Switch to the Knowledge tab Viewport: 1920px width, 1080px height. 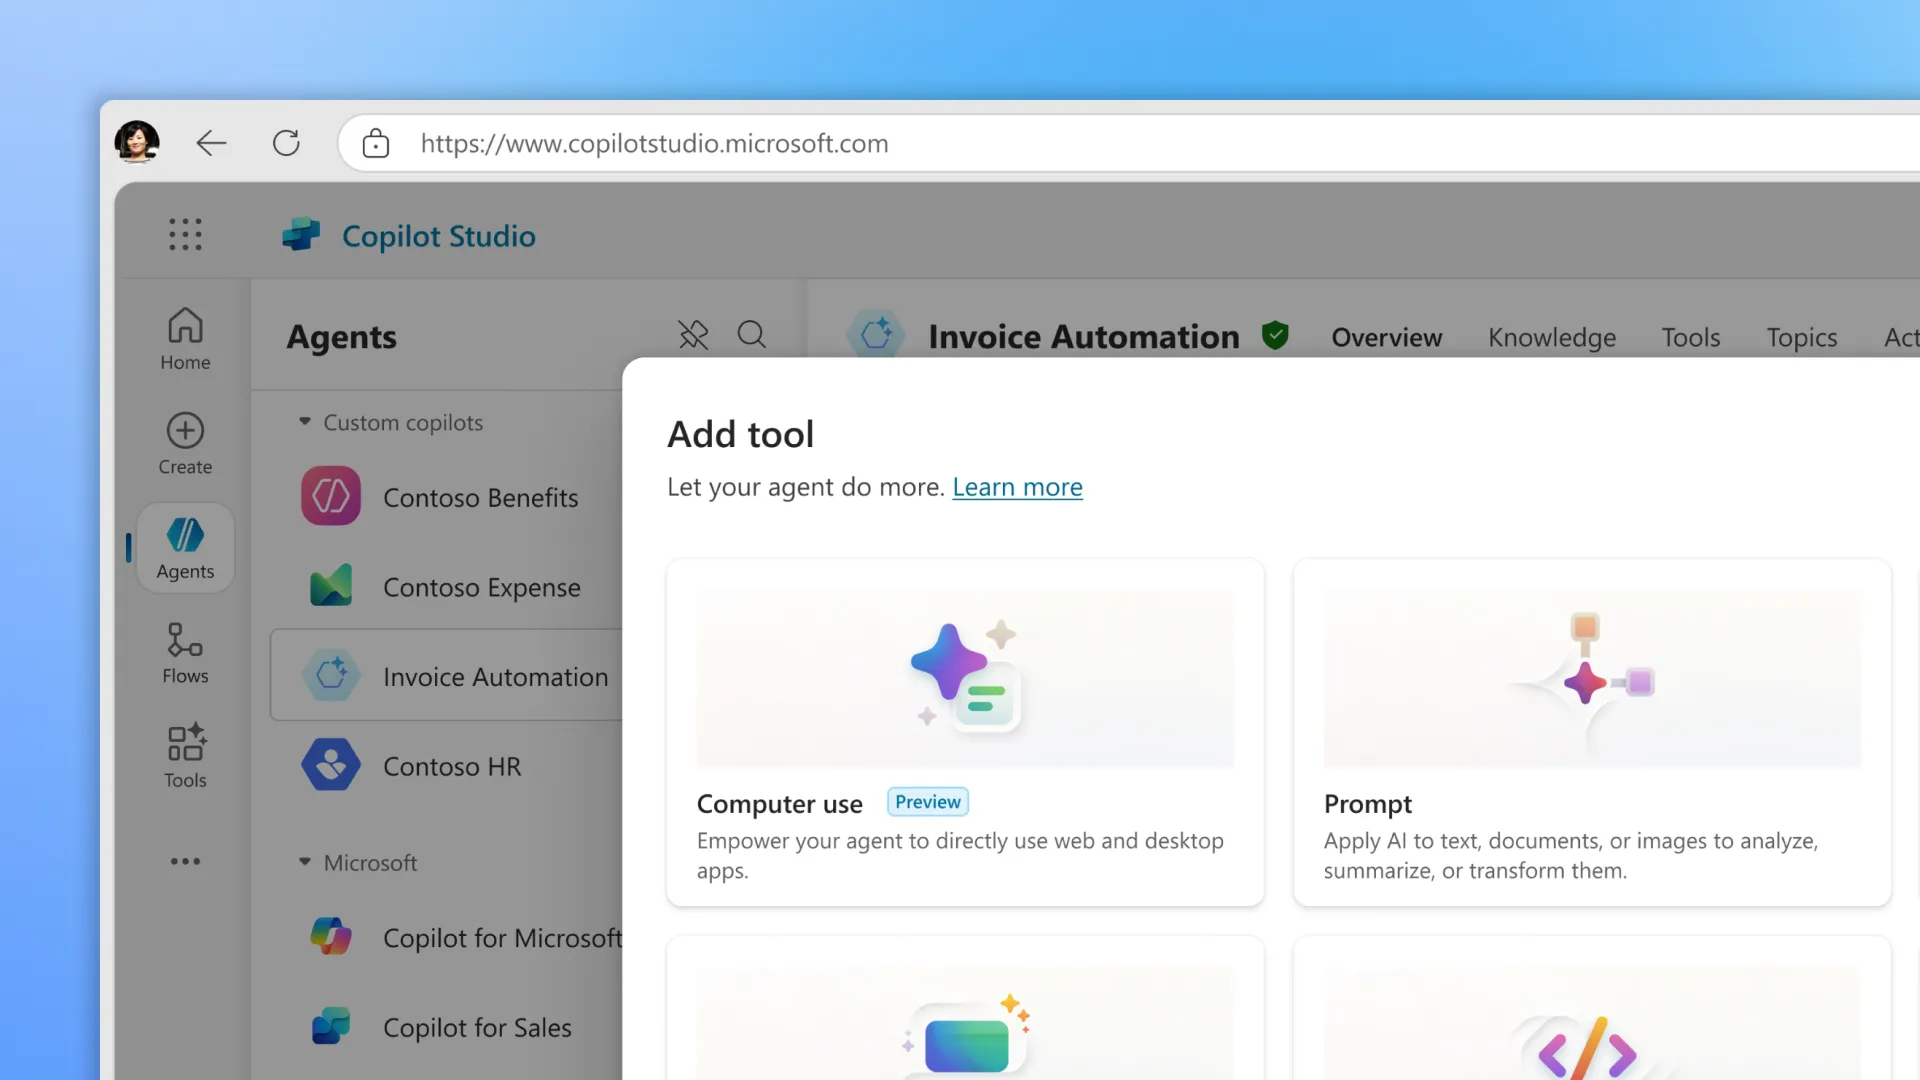[x=1552, y=338]
